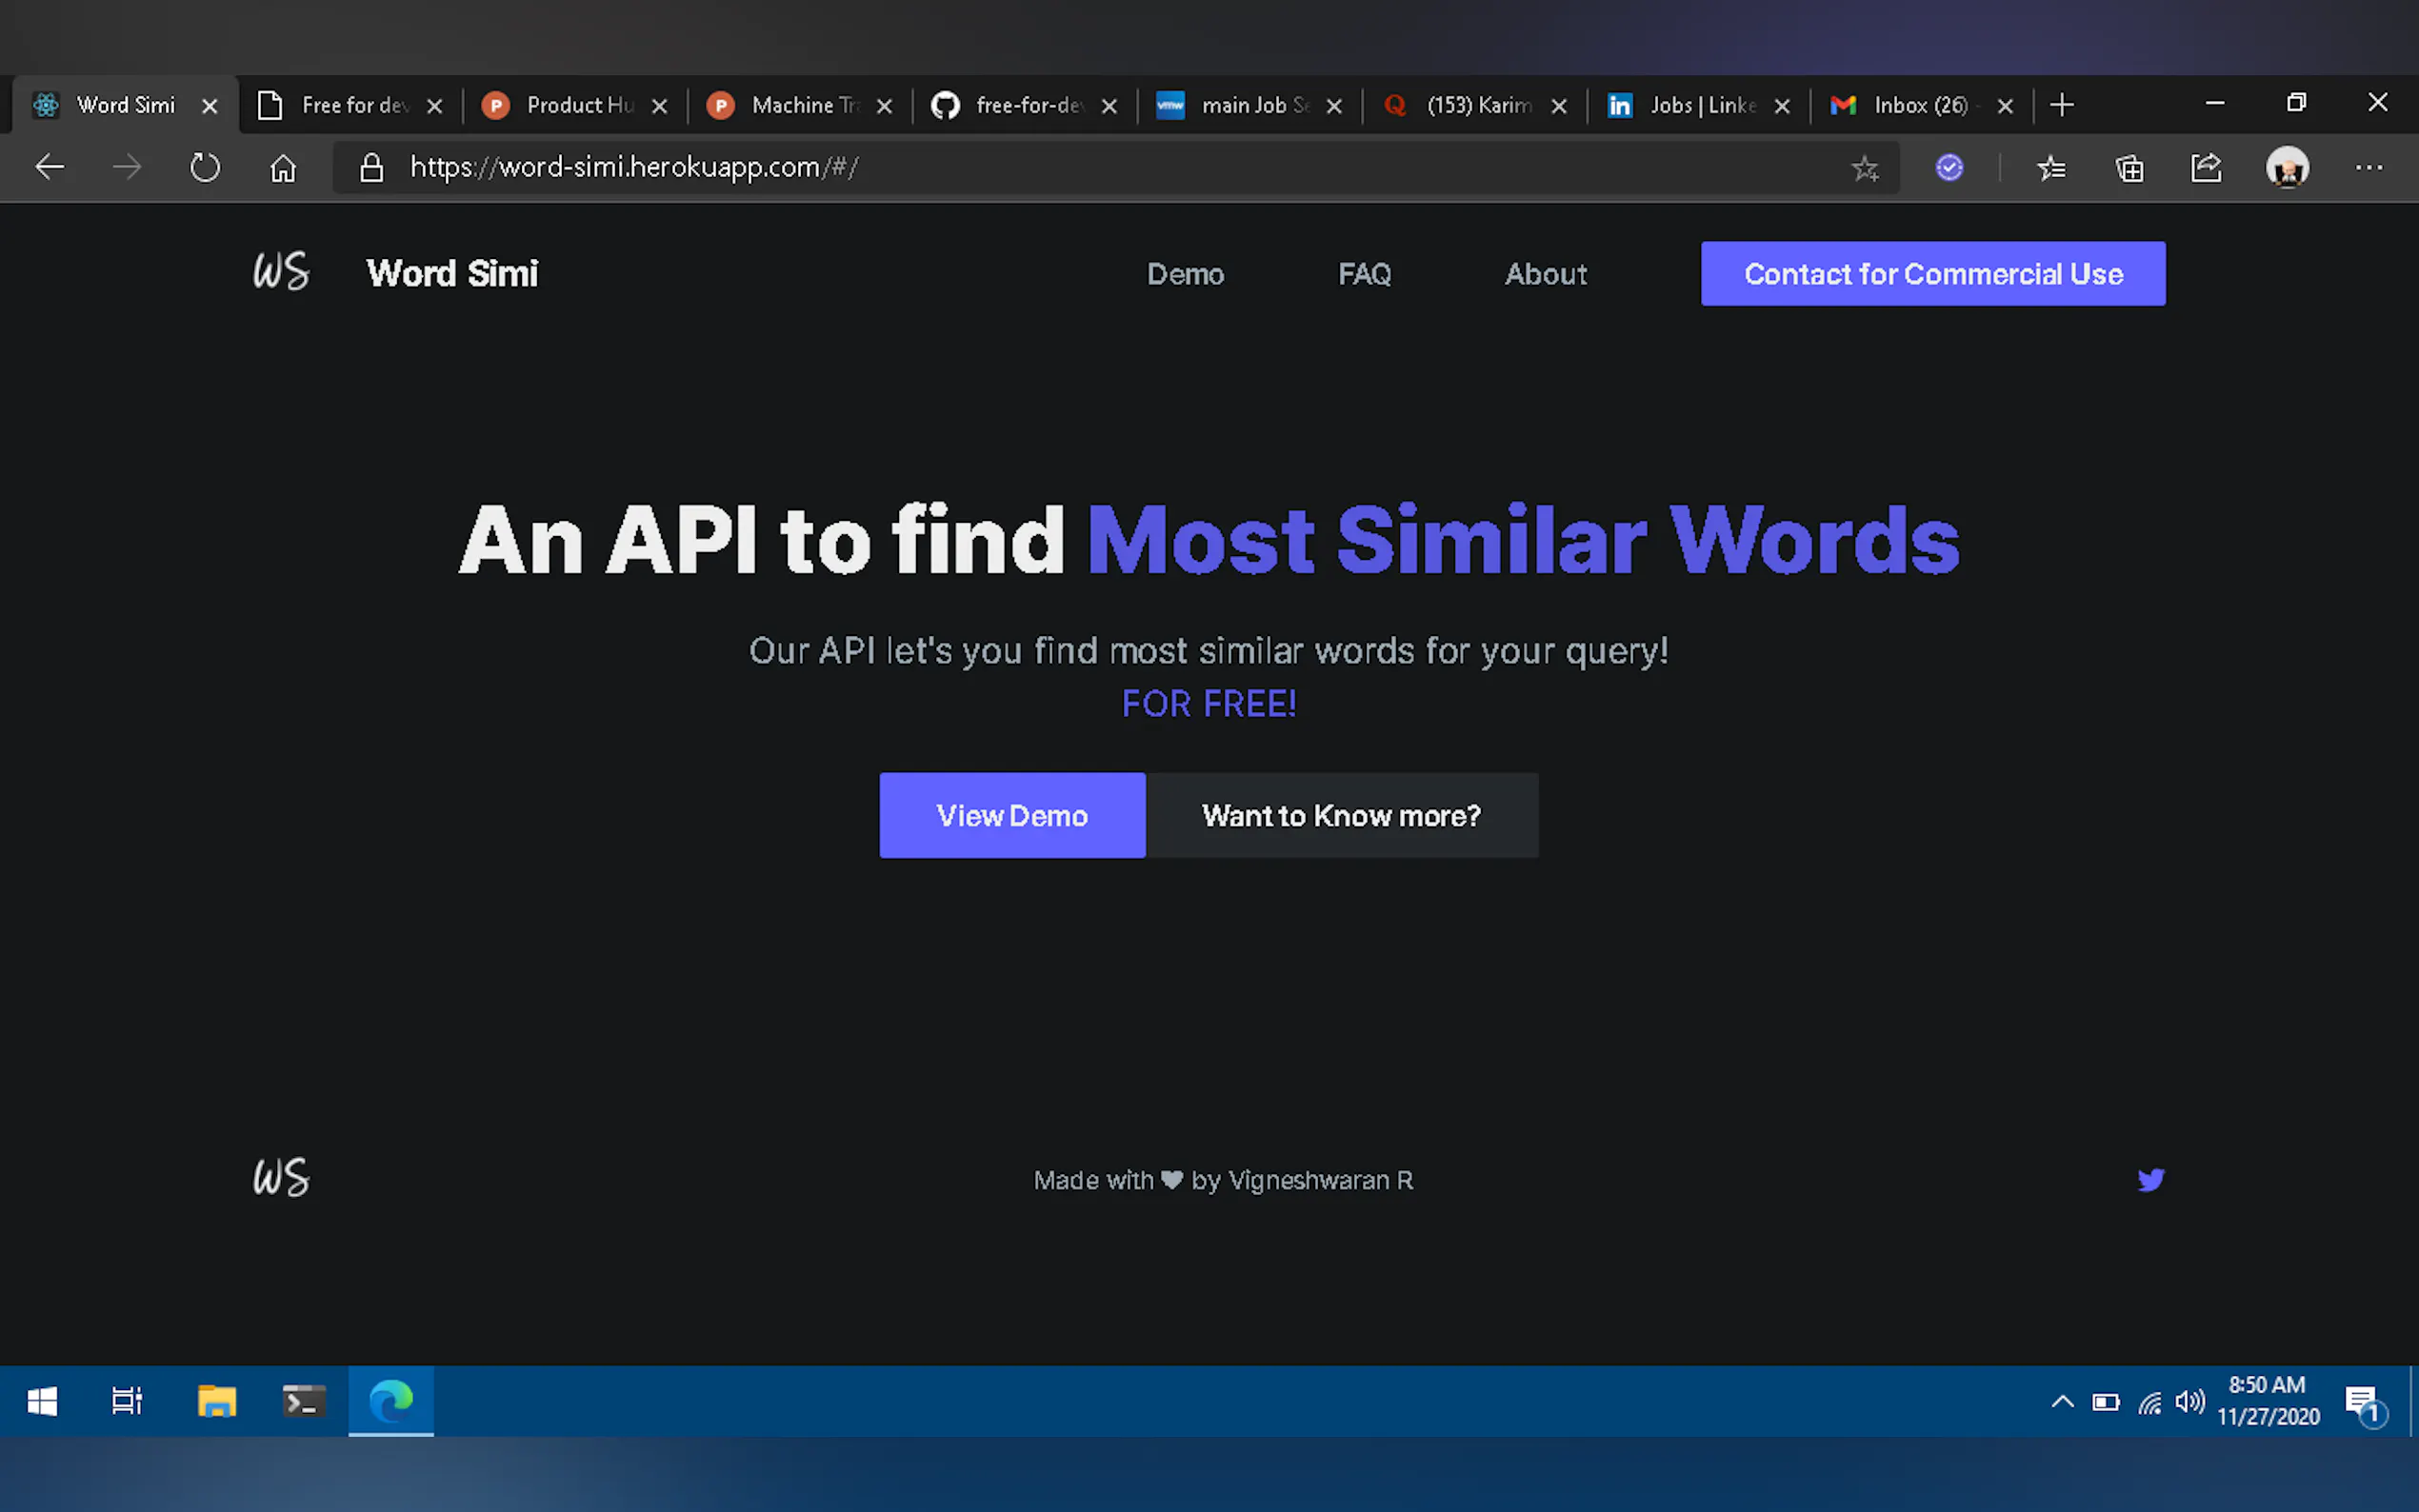The image size is (2419, 1512).
Task: Click Contact for Commercial Use button
Action: pyautogui.click(x=1932, y=274)
